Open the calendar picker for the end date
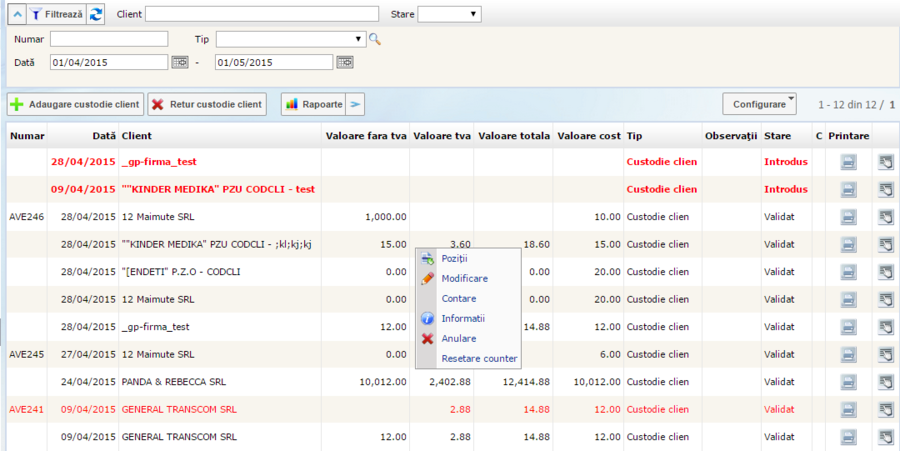The image size is (900, 451). coord(345,62)
